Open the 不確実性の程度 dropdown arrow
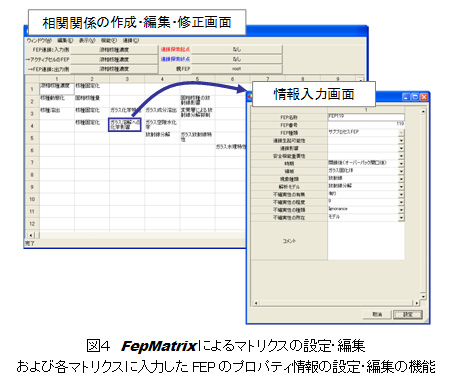The width and height of the screenshot is (454, 382). pyautogui.click(x=401, y=202)
